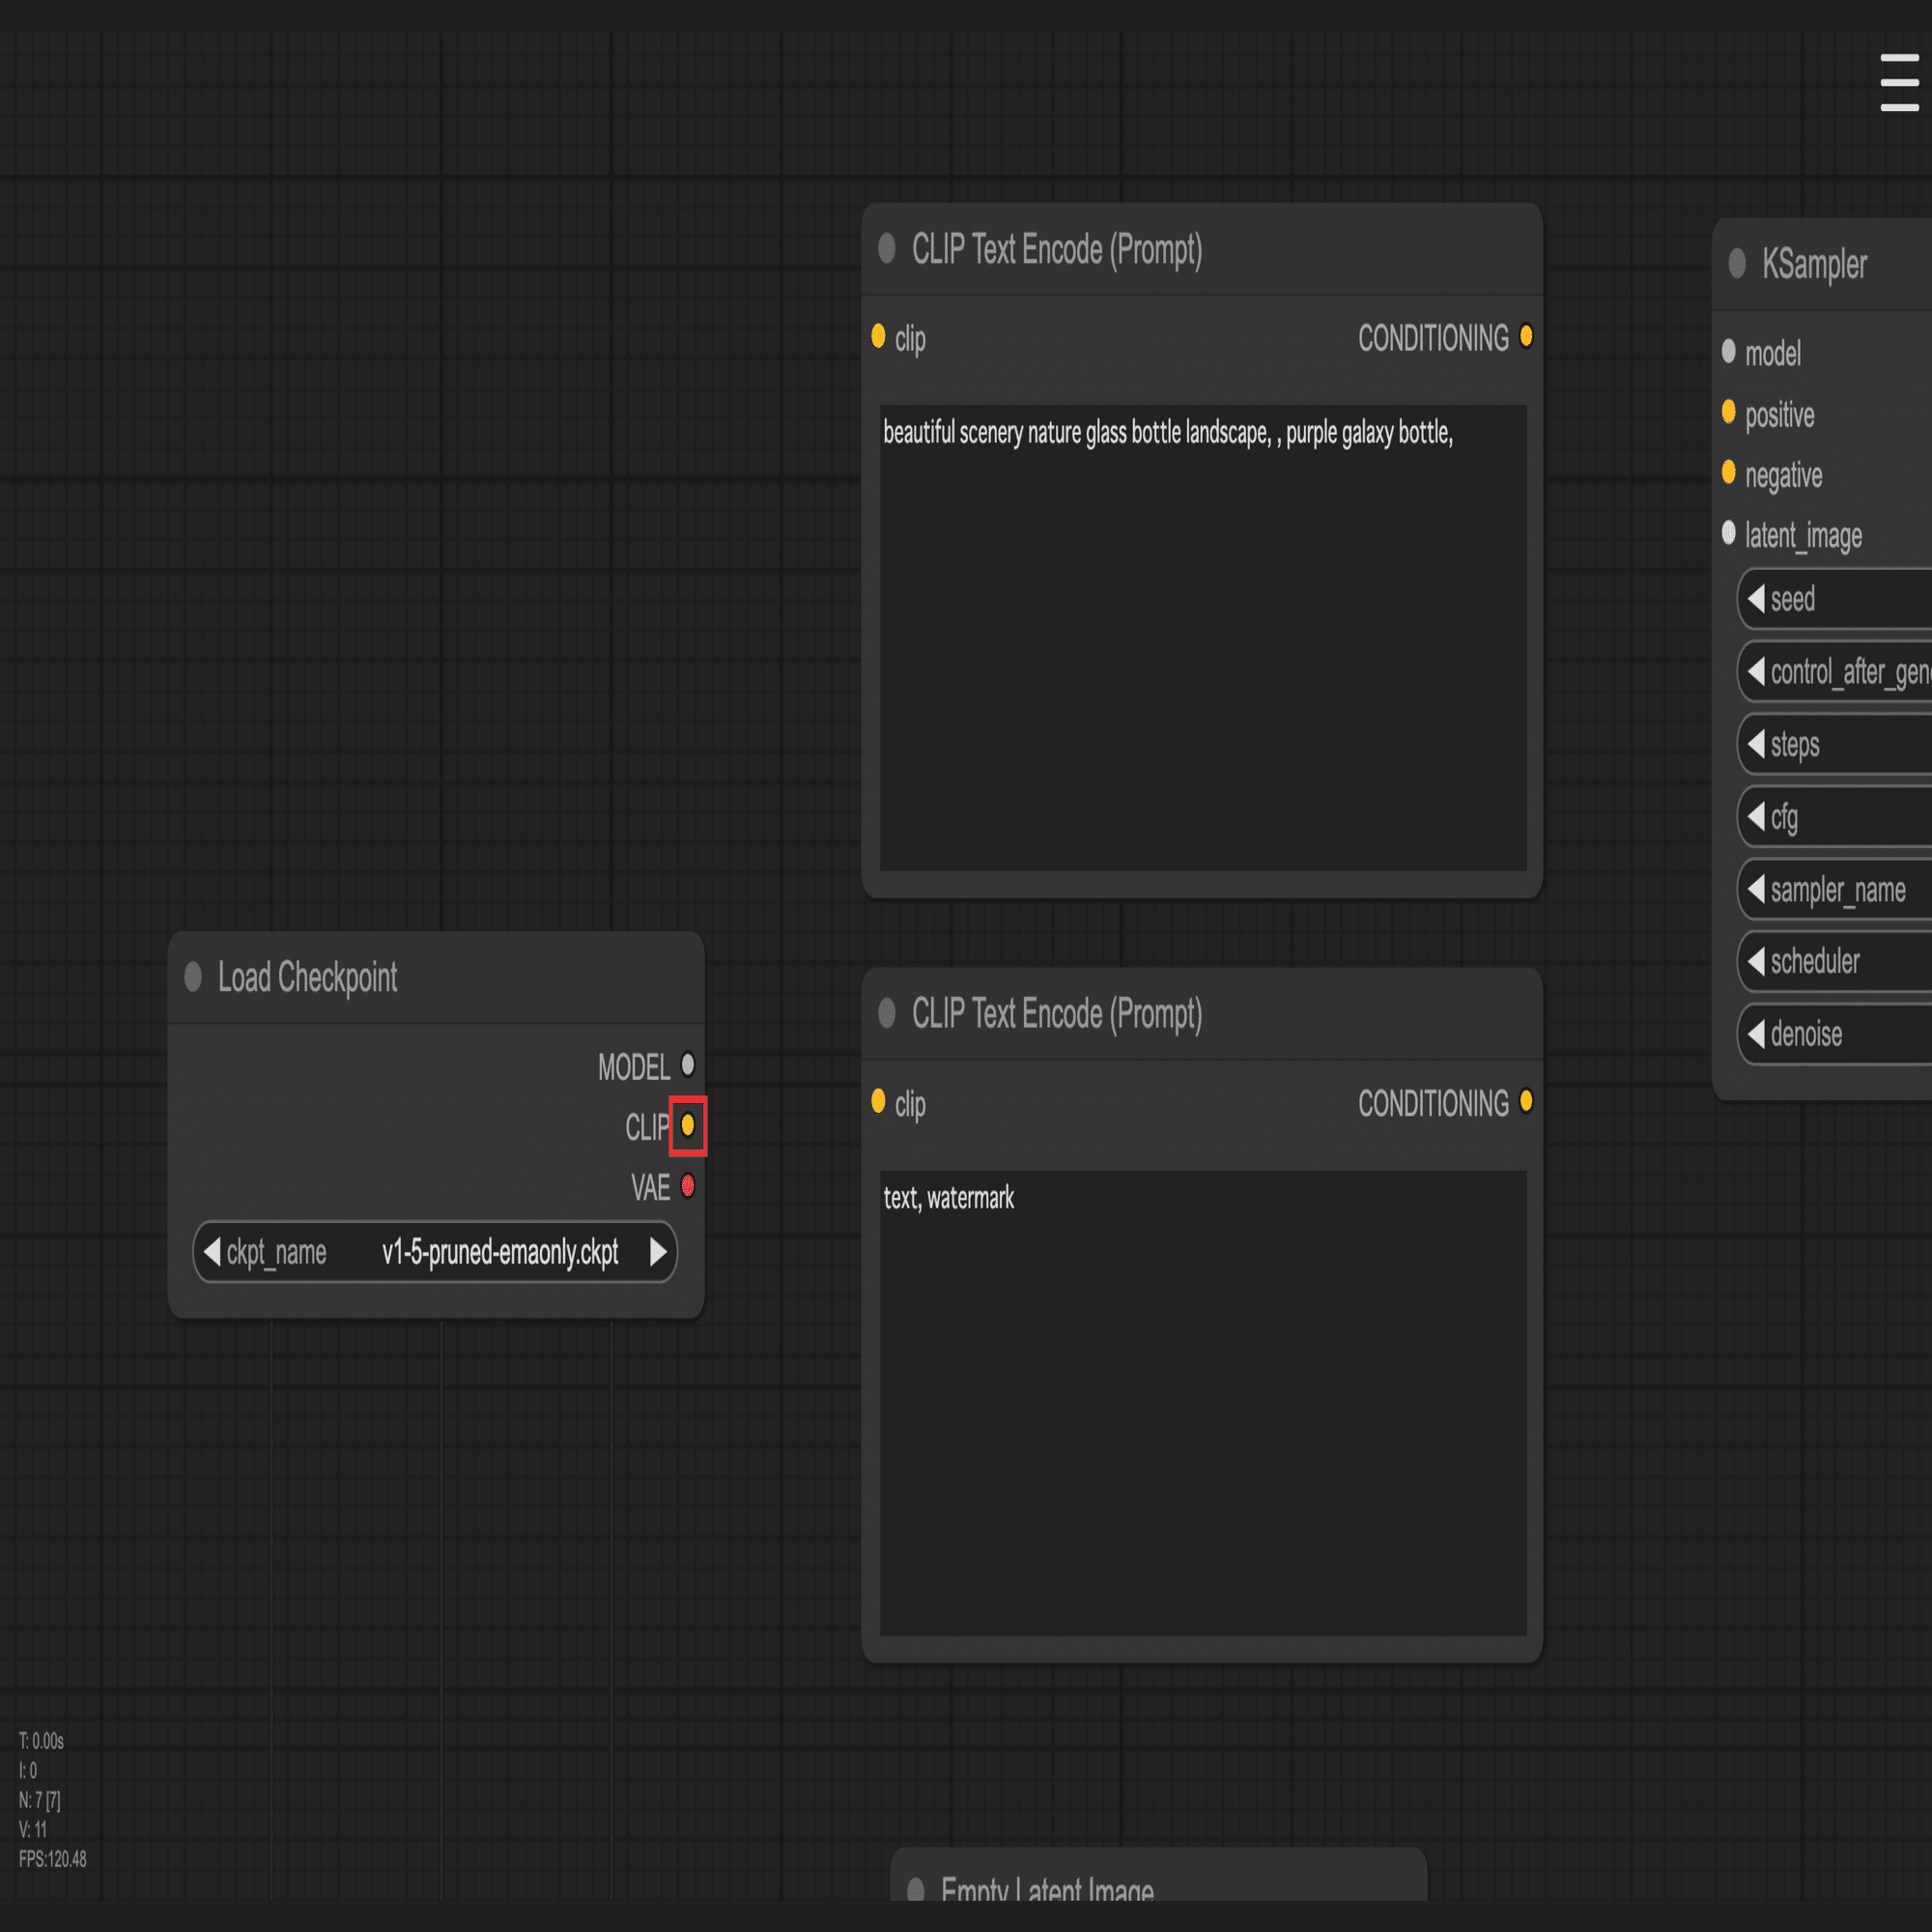Click CONDITIONING output on the watermark prompt node

[x=1526, y=1102]
